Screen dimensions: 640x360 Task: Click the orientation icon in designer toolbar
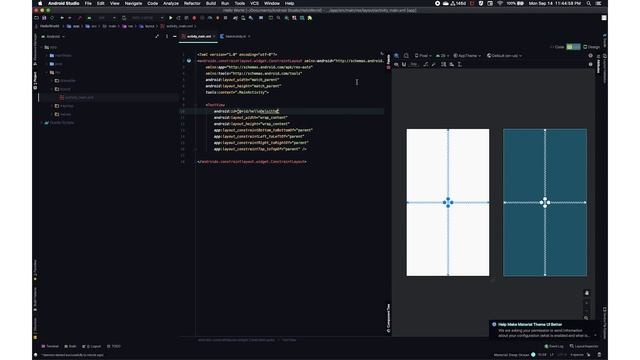tap(406, 56)
